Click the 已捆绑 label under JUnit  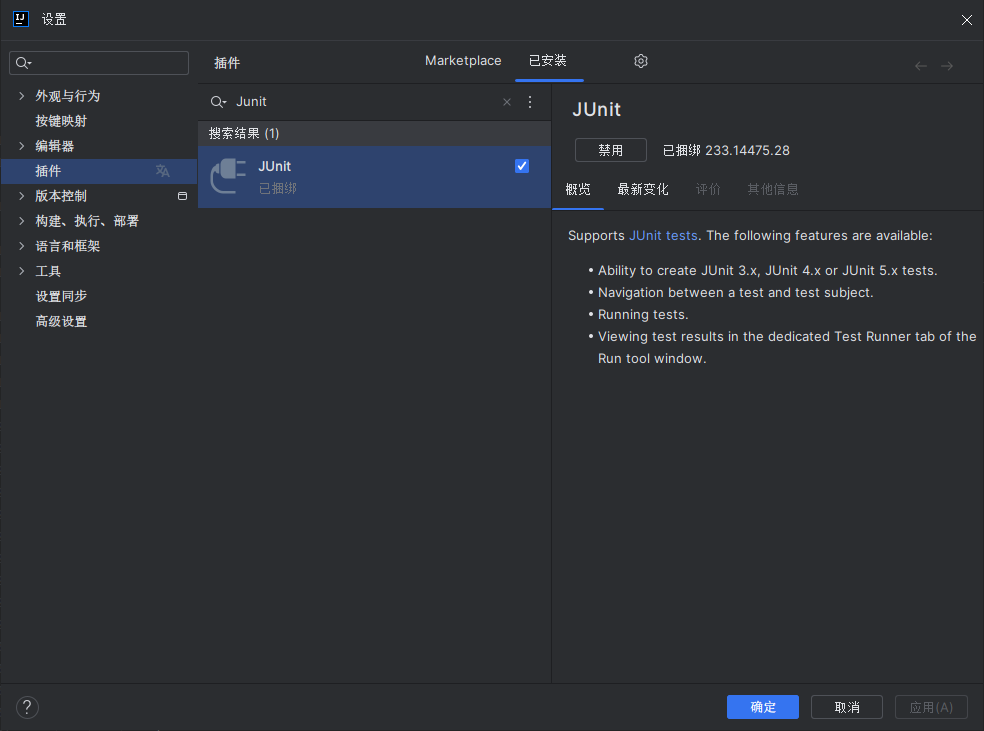277,188
